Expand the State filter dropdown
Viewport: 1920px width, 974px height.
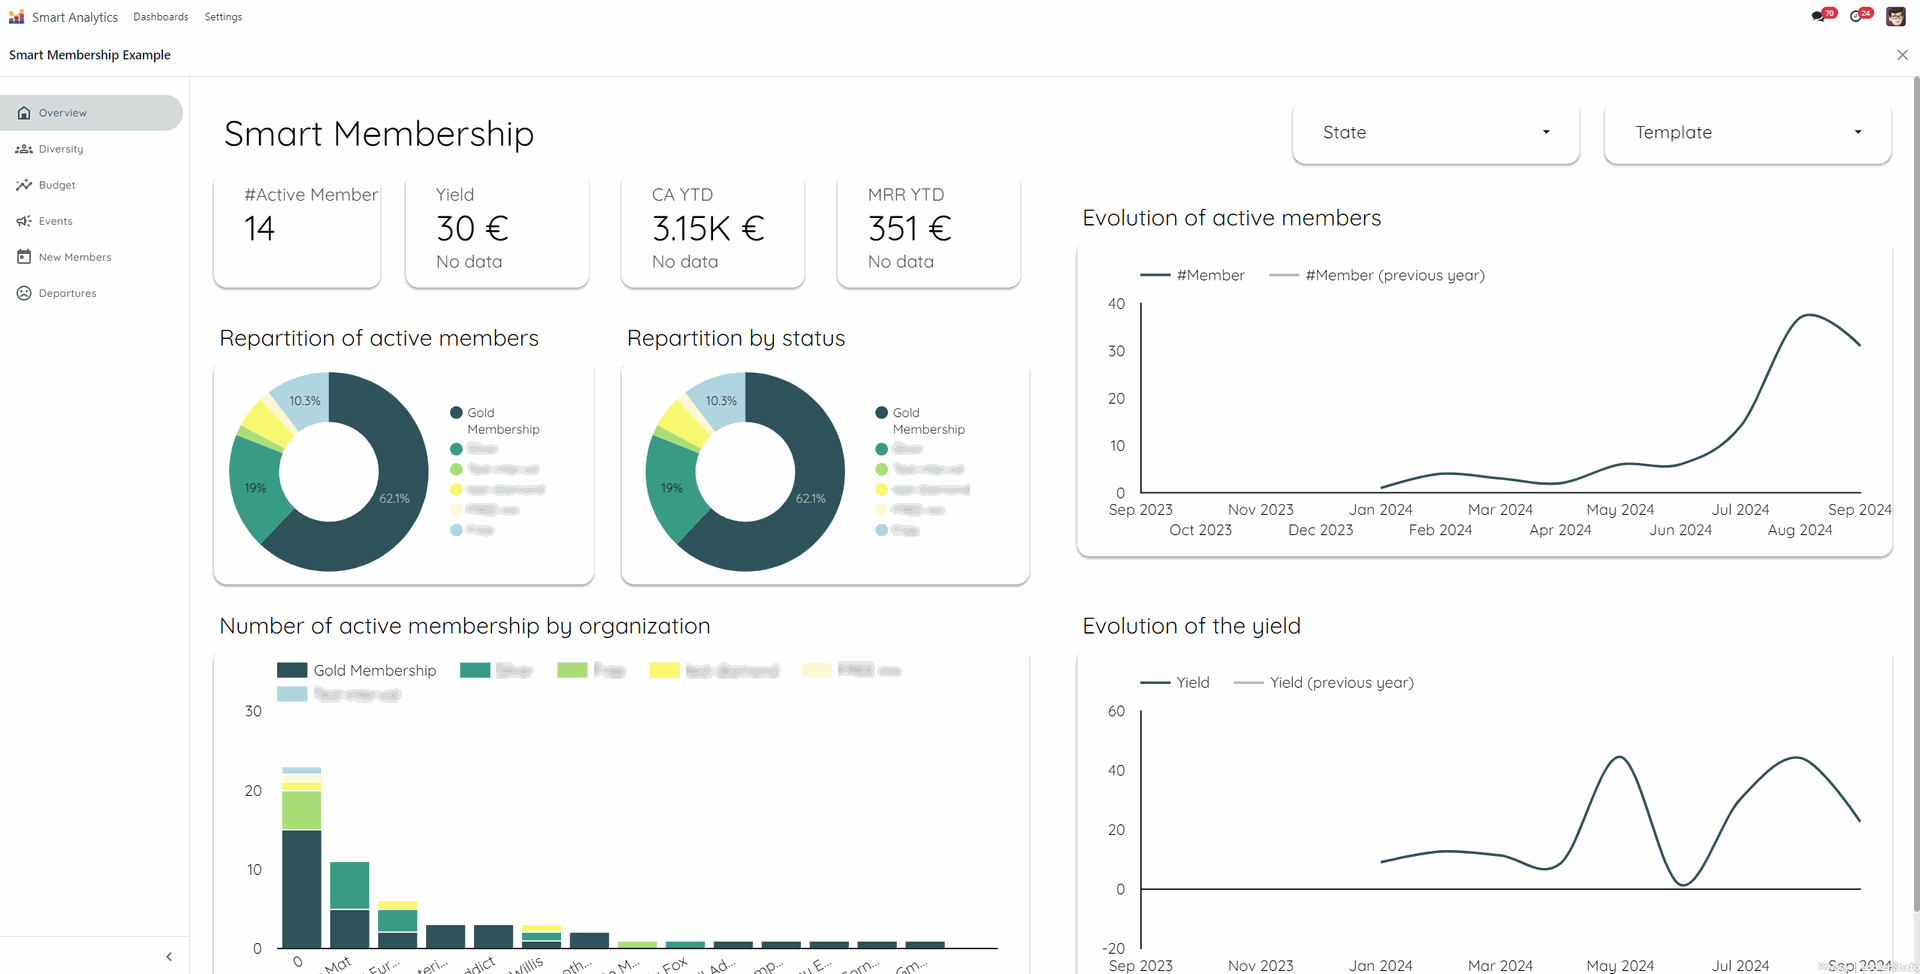1435,133
